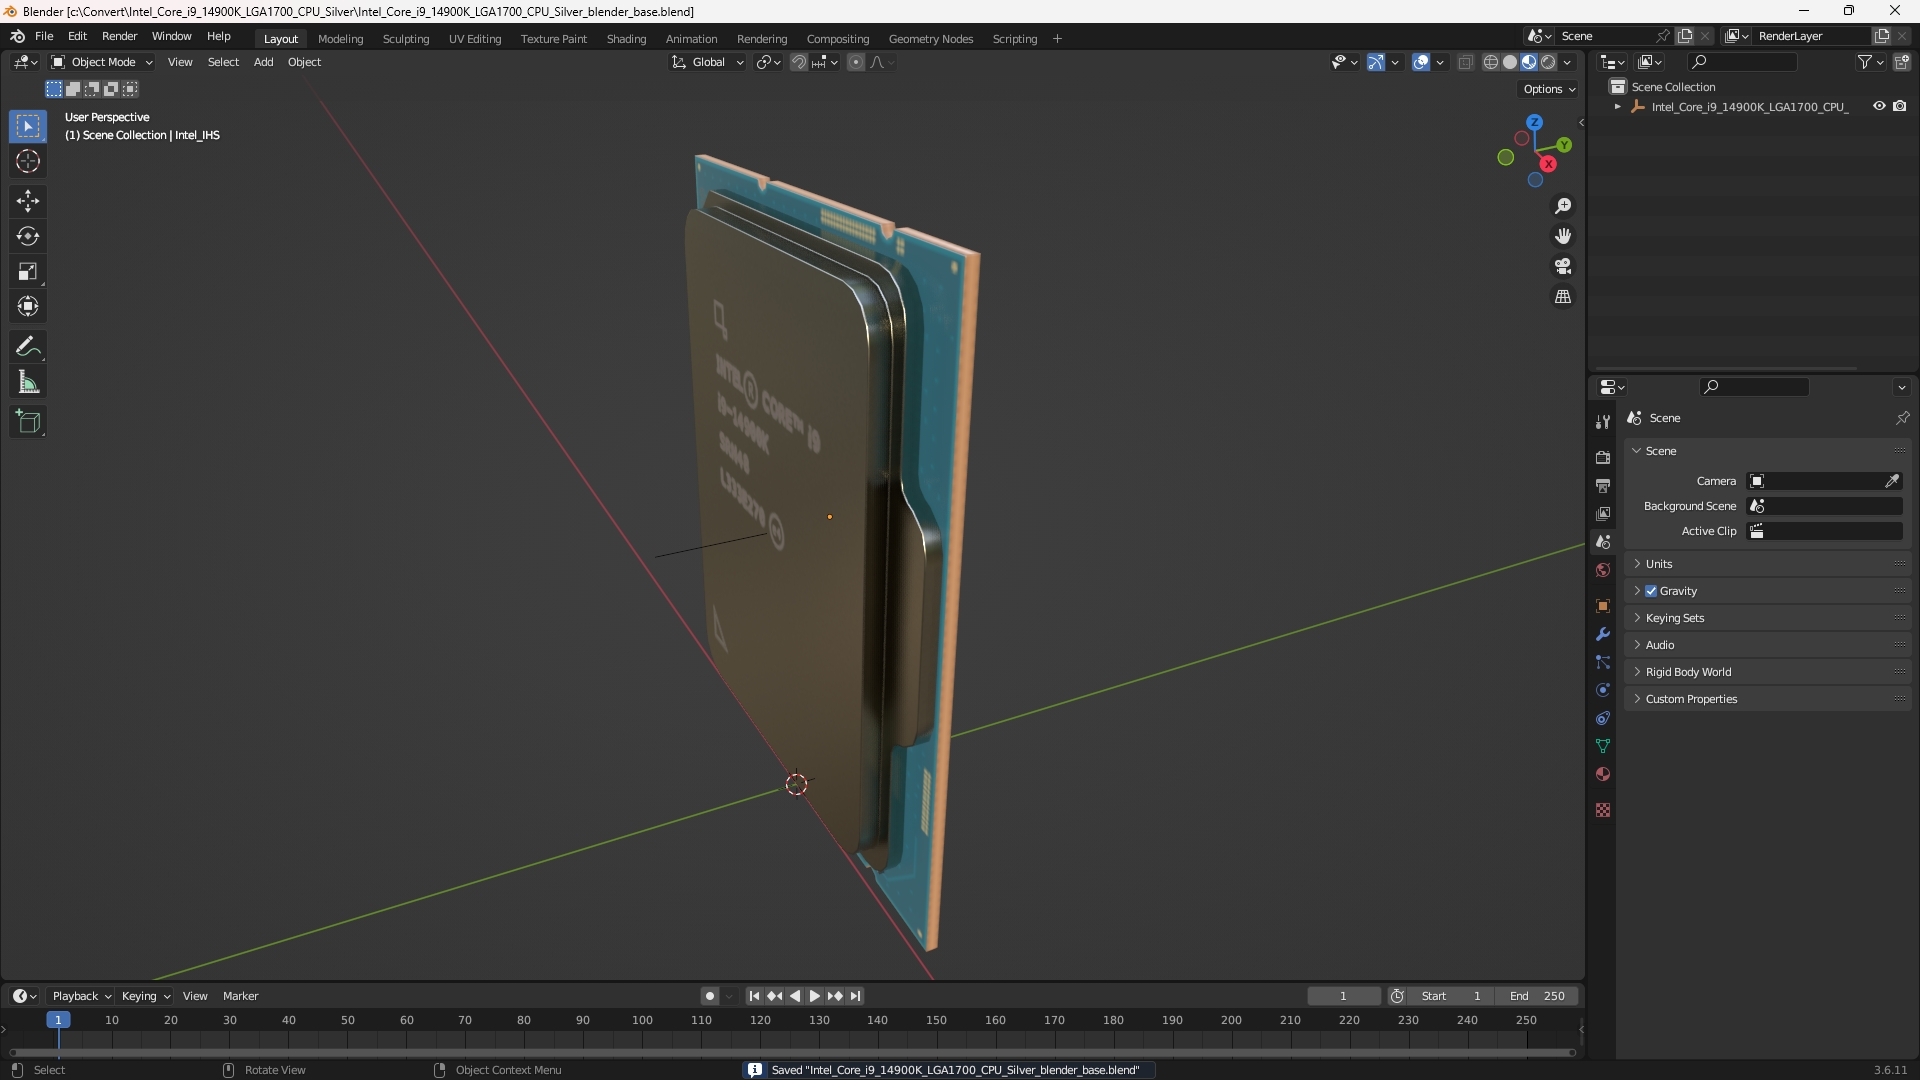This screenshot has height=1080, width=1920.
Task: Open the viewport Add menu
Action: pos(263,62)
